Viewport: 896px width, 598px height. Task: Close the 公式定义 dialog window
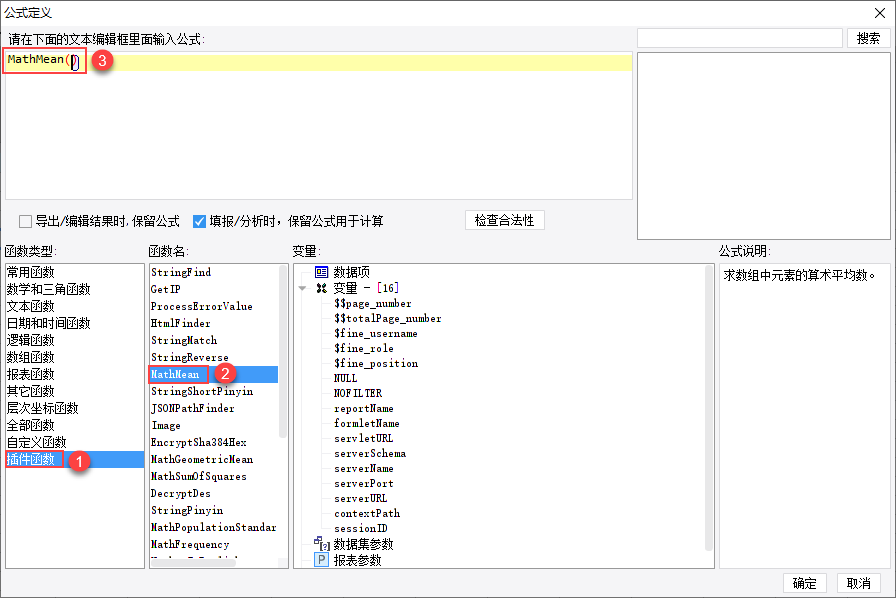[879, 13]
